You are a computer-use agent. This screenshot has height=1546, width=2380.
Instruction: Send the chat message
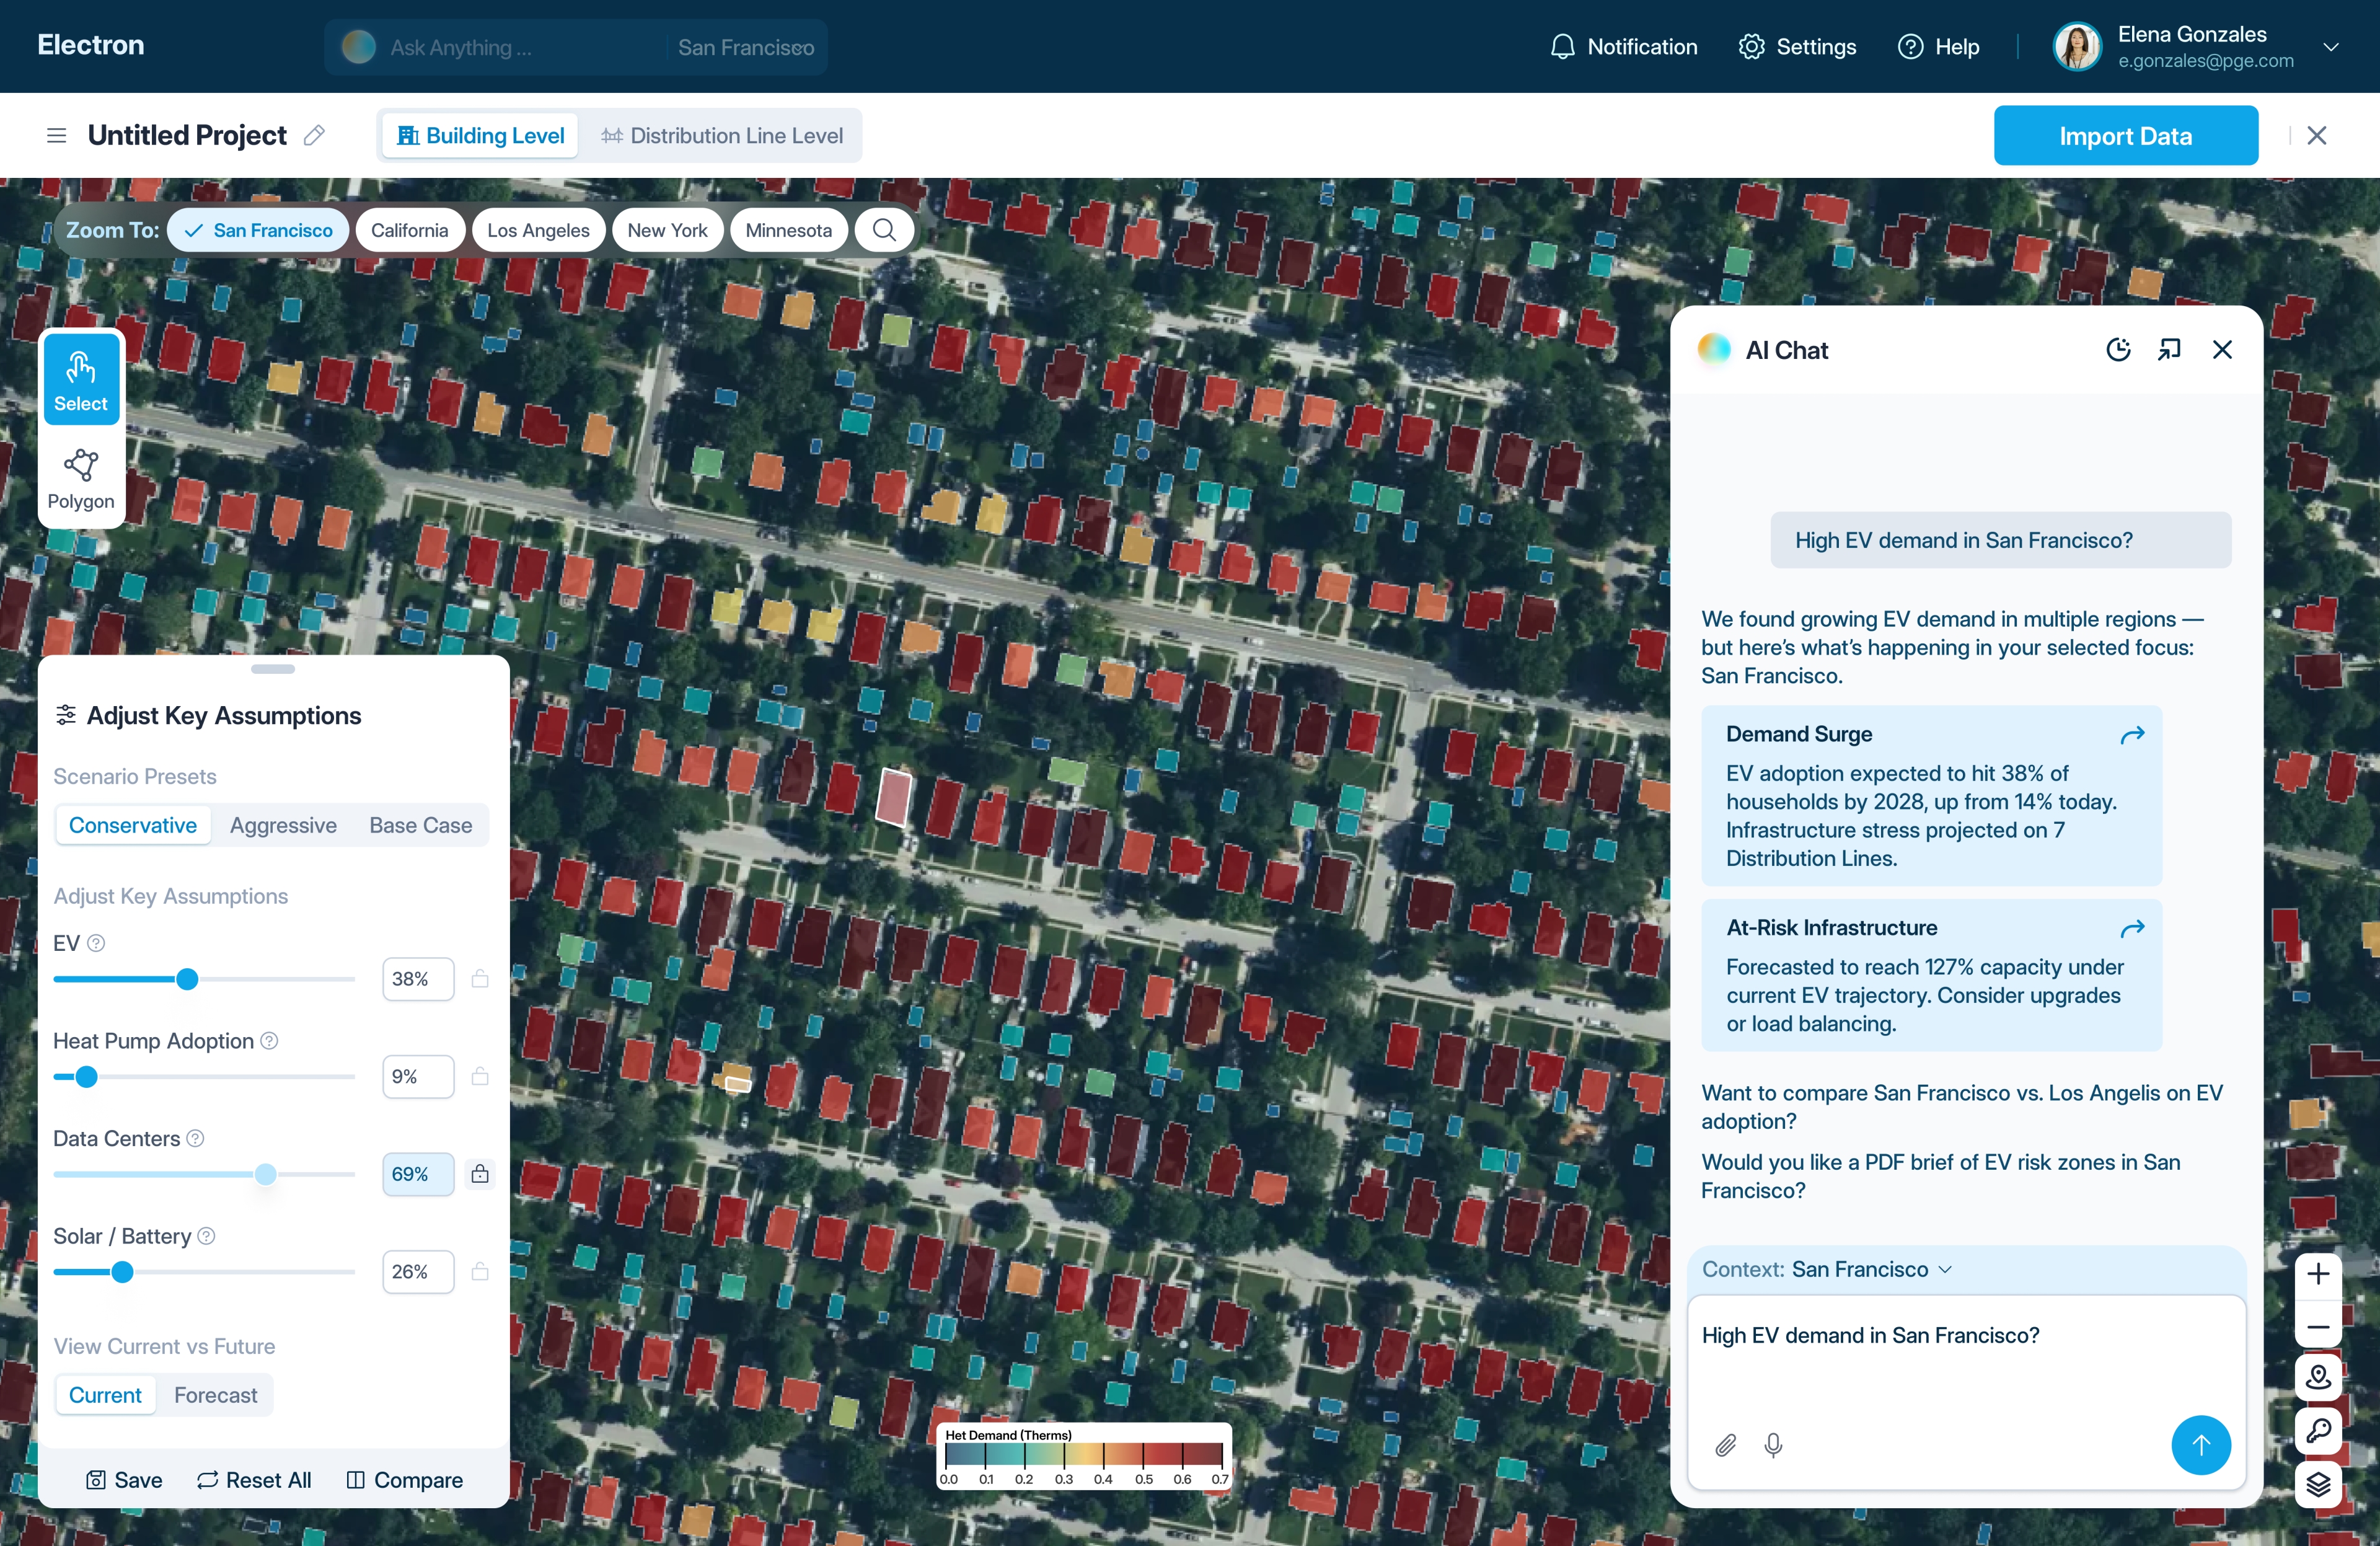point(2200,1444)
